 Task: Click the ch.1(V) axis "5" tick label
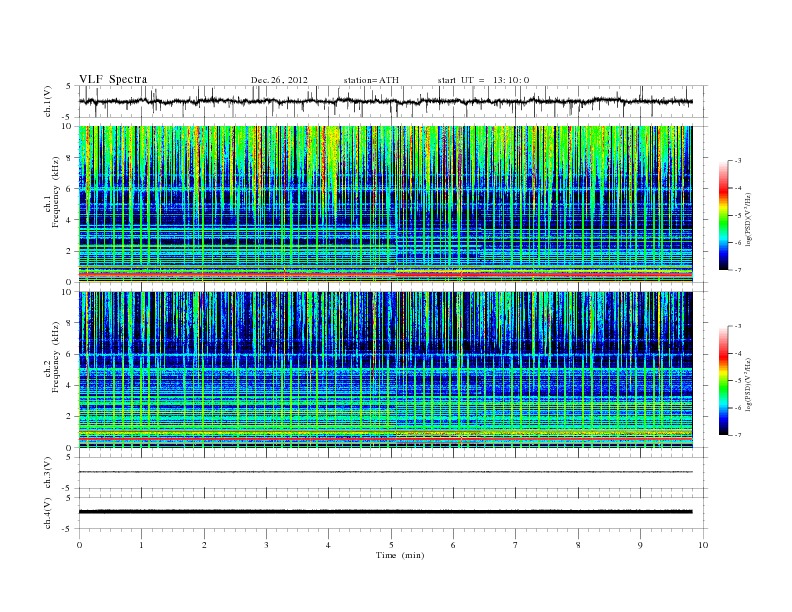(69, 86)
